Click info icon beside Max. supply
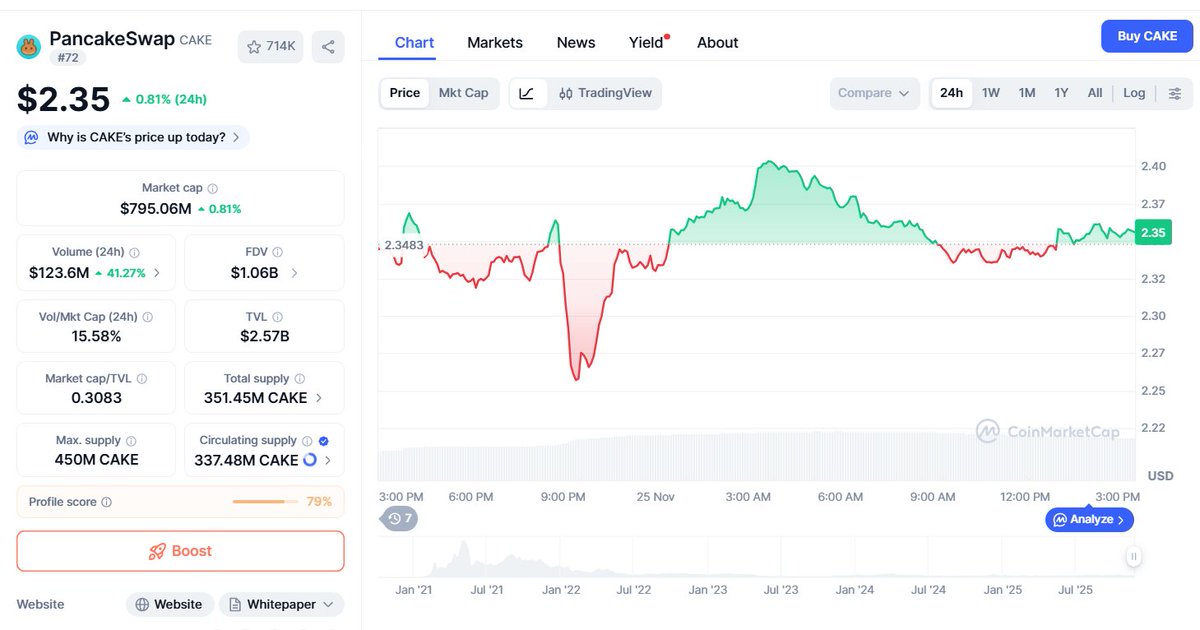The image size is (1200, 630). click(131, 441)
